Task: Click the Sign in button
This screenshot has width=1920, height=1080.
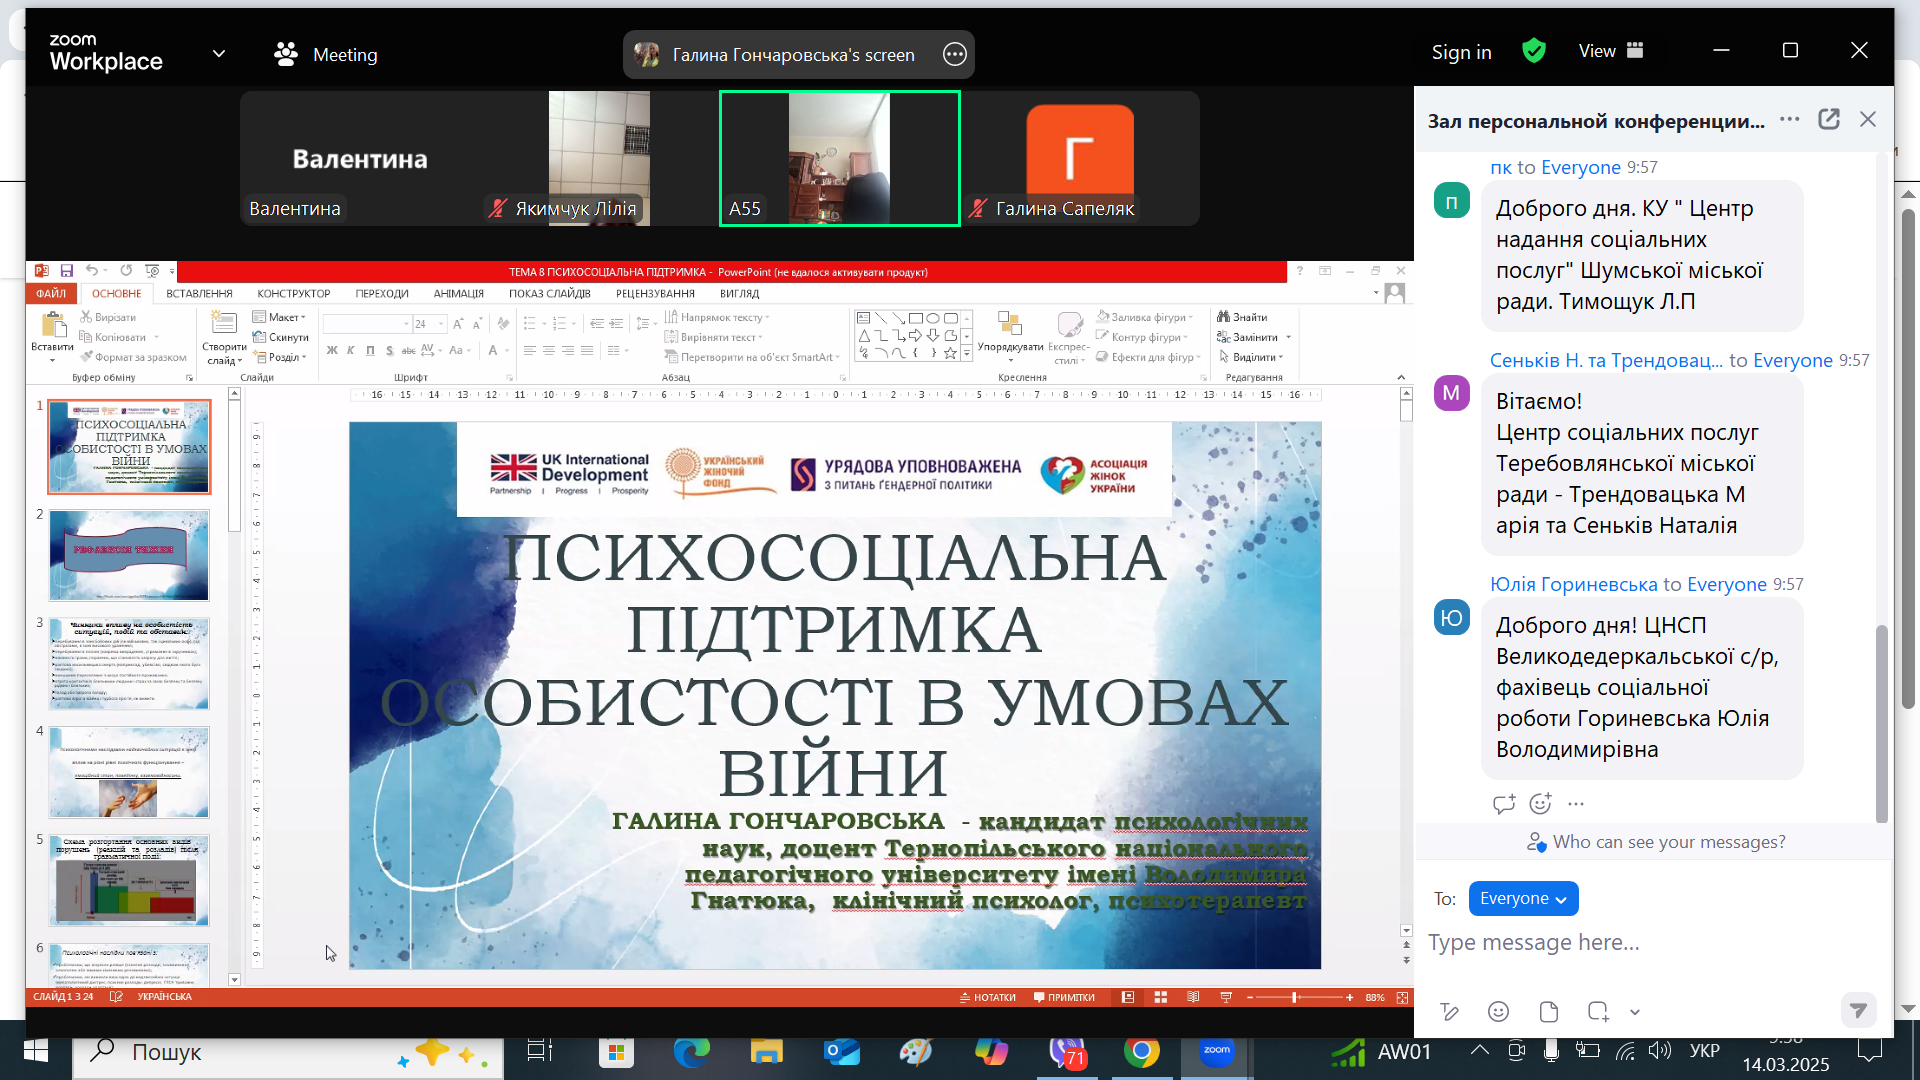Action: click(1461, 52)
